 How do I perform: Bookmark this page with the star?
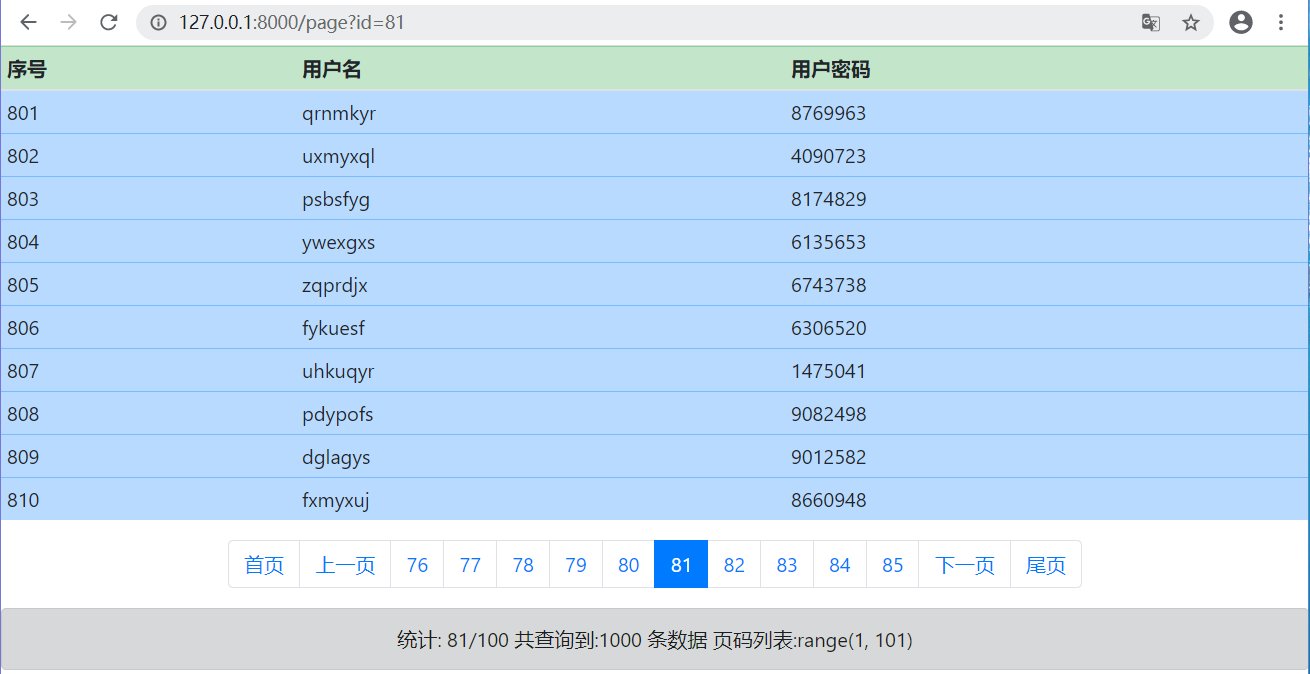pyautogui.click(x=1190, y=23)
